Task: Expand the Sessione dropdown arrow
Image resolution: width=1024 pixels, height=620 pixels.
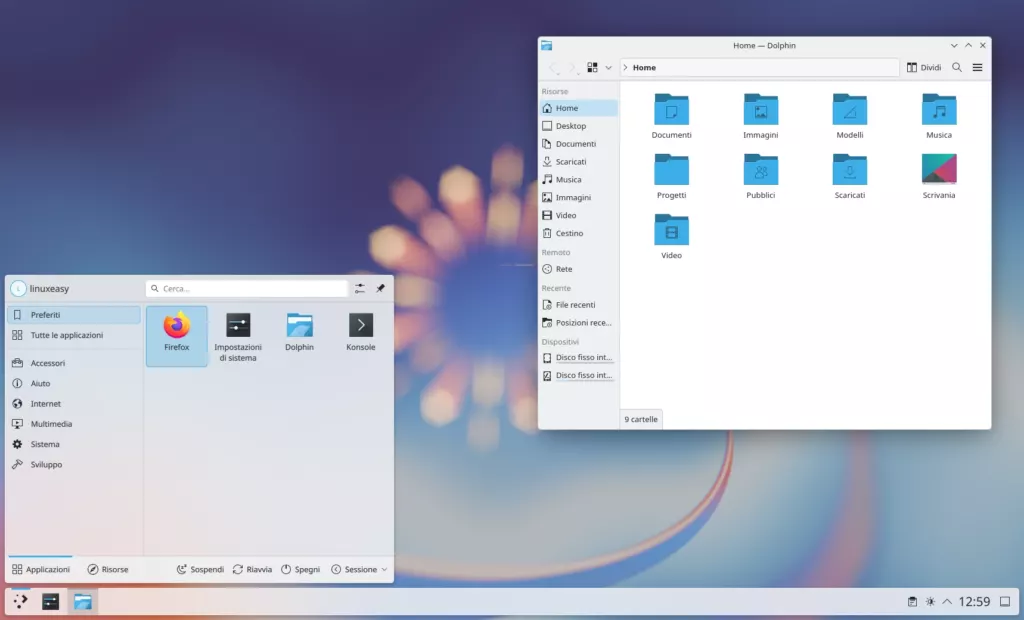Action: click(x=384, y=569)
